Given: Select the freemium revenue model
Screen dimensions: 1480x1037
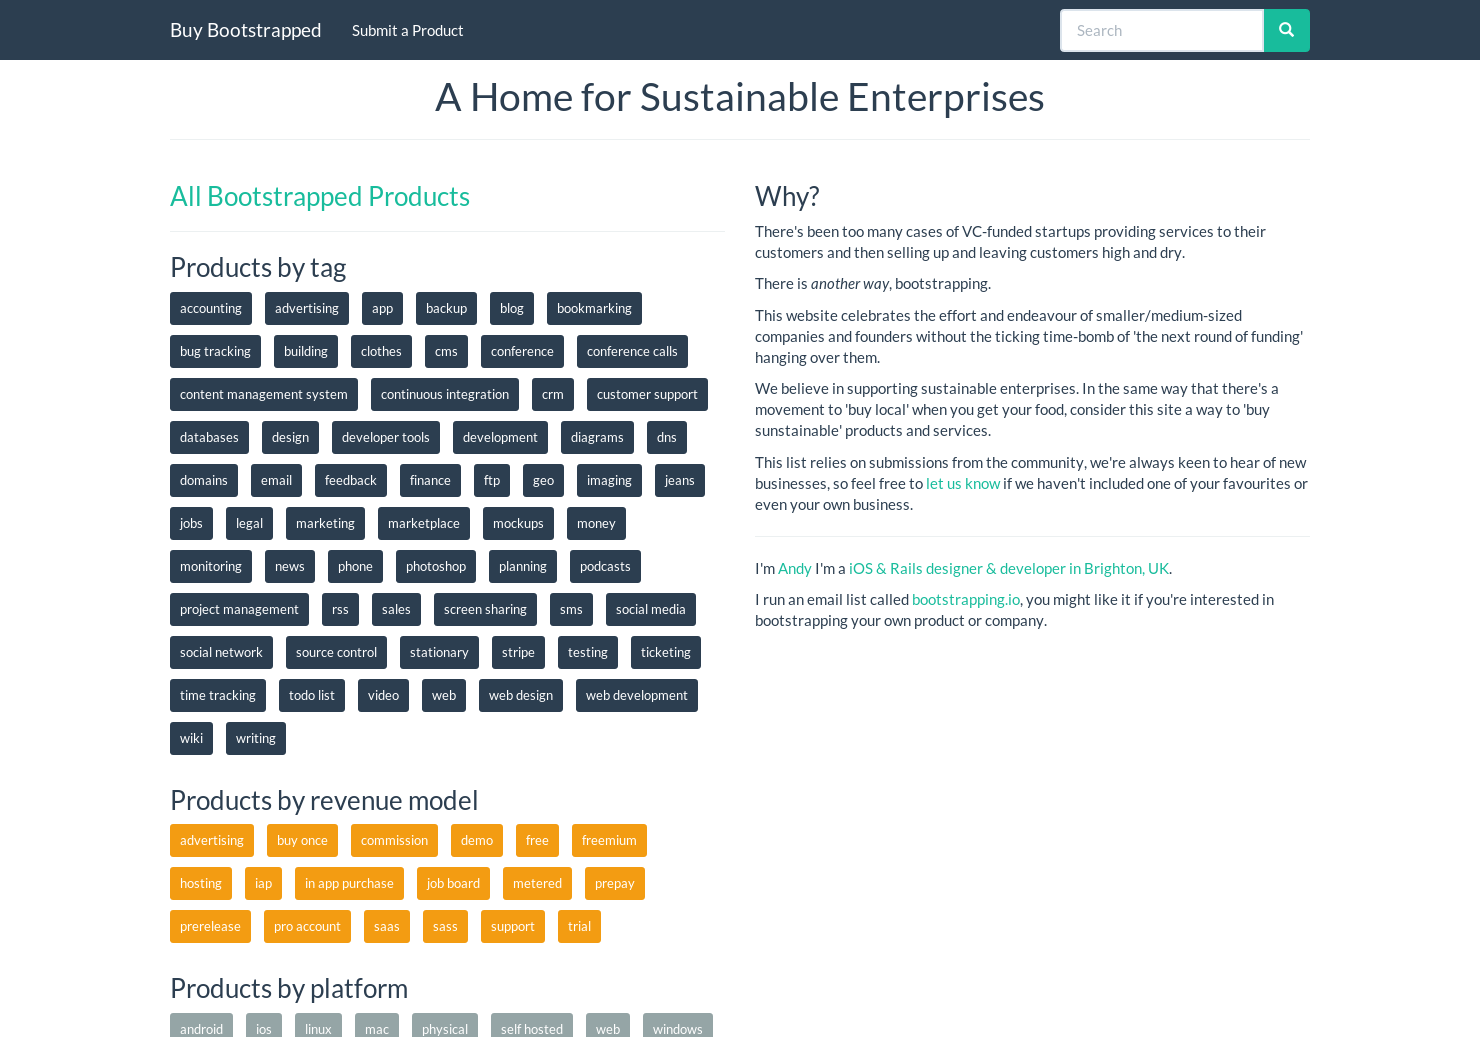Looking at the screenshot, I should tap(609, 840).
